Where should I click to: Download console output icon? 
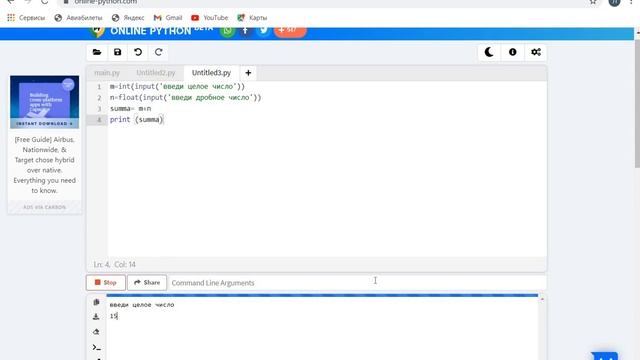[x=96, y=317]
